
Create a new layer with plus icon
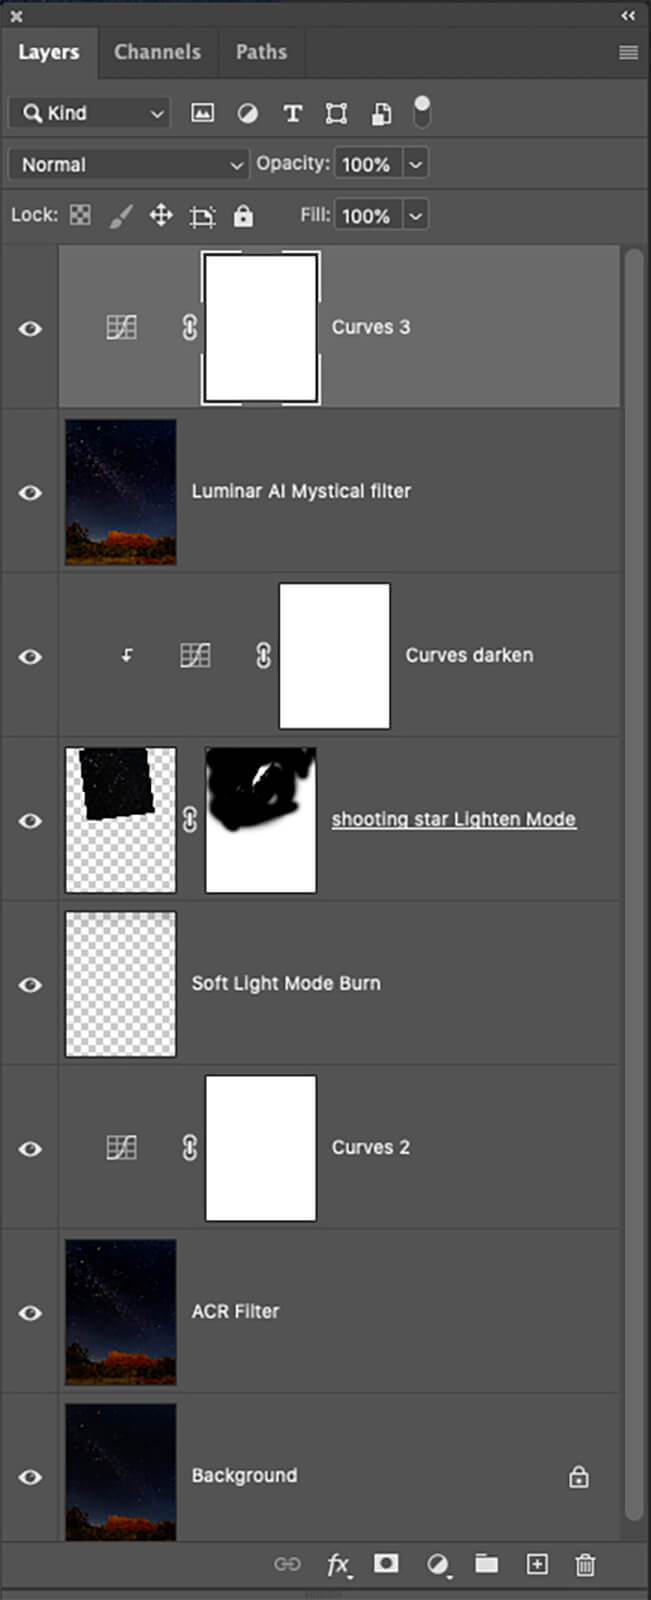click(537, 1564)
